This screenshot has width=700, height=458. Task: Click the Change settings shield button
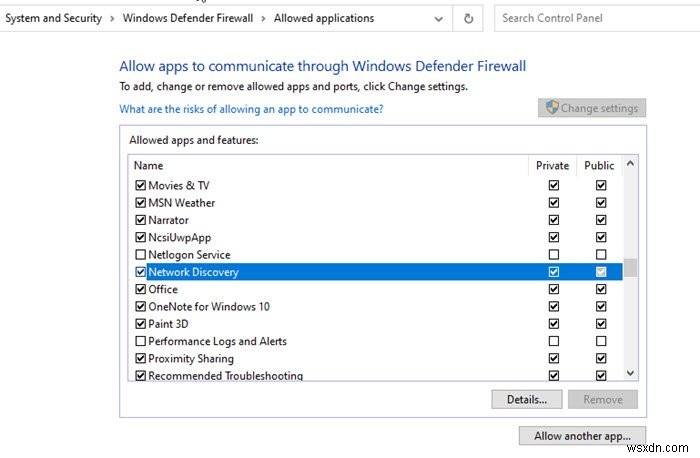(592, 108)
